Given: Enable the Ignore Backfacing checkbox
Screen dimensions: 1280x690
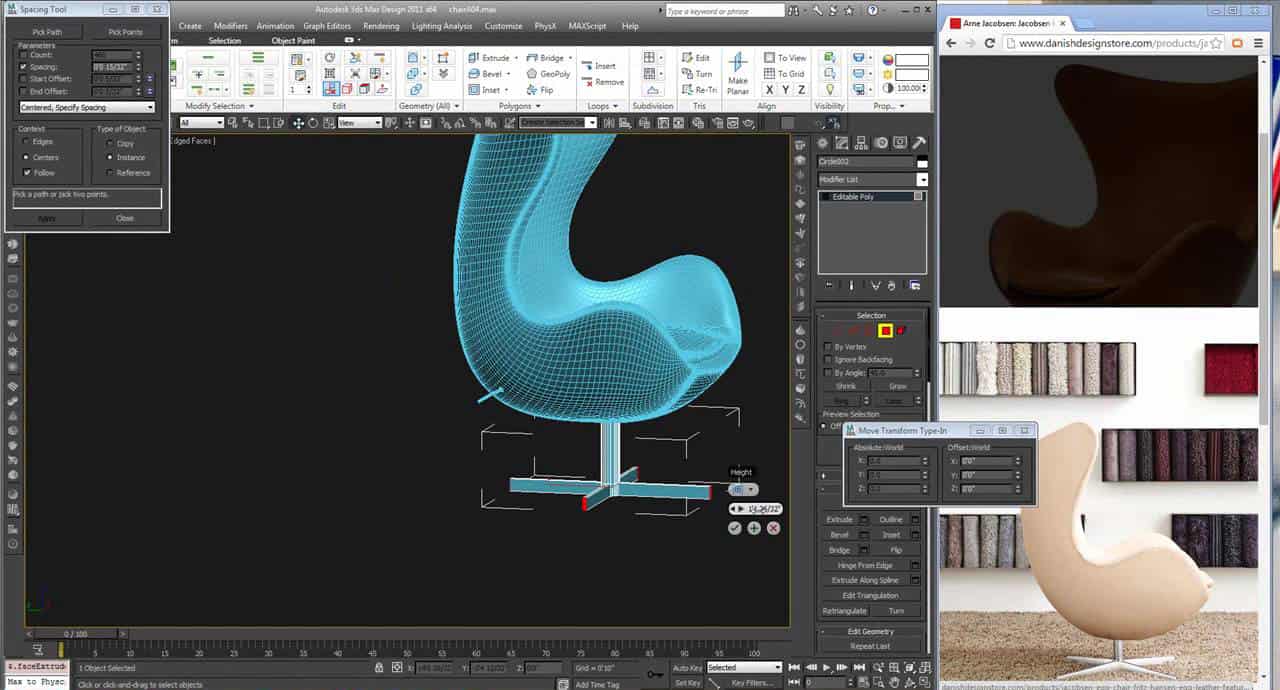Looking at the screenshot, I should tap(827, 359).
